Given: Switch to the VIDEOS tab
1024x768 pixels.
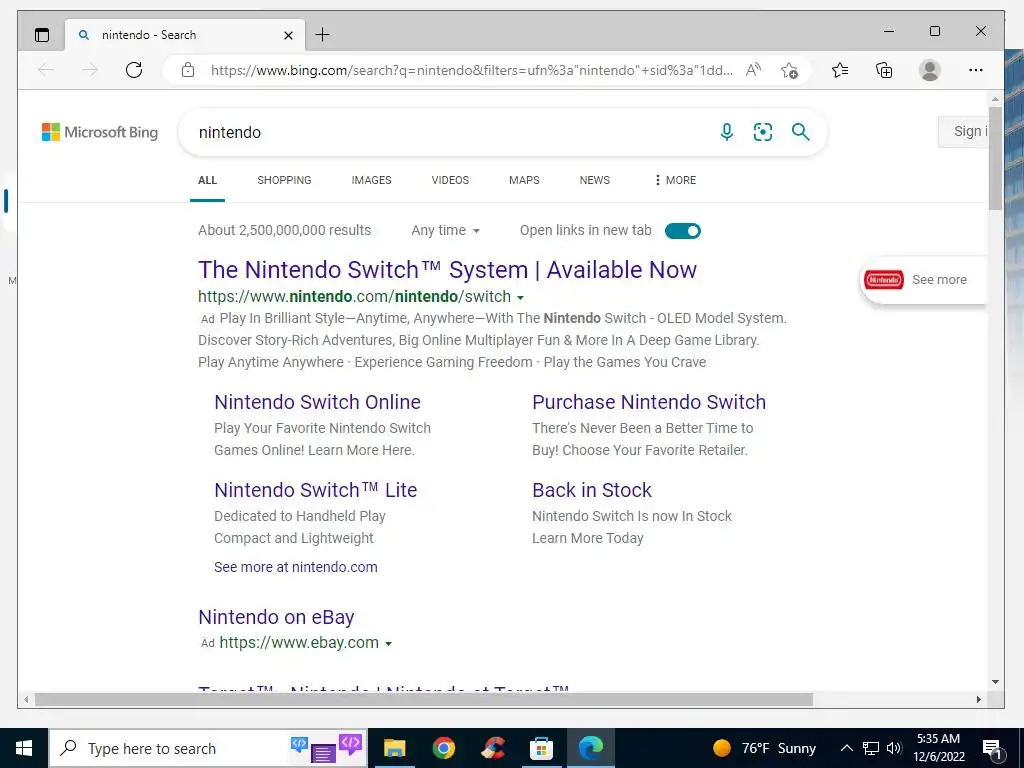Looking at the screenshot, I should pyautogui.click(x=450, y=180).
